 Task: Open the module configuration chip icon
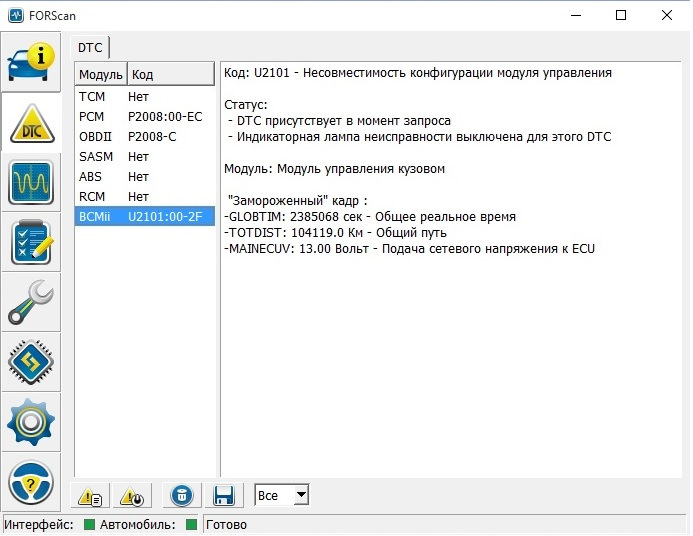[31, 362]
